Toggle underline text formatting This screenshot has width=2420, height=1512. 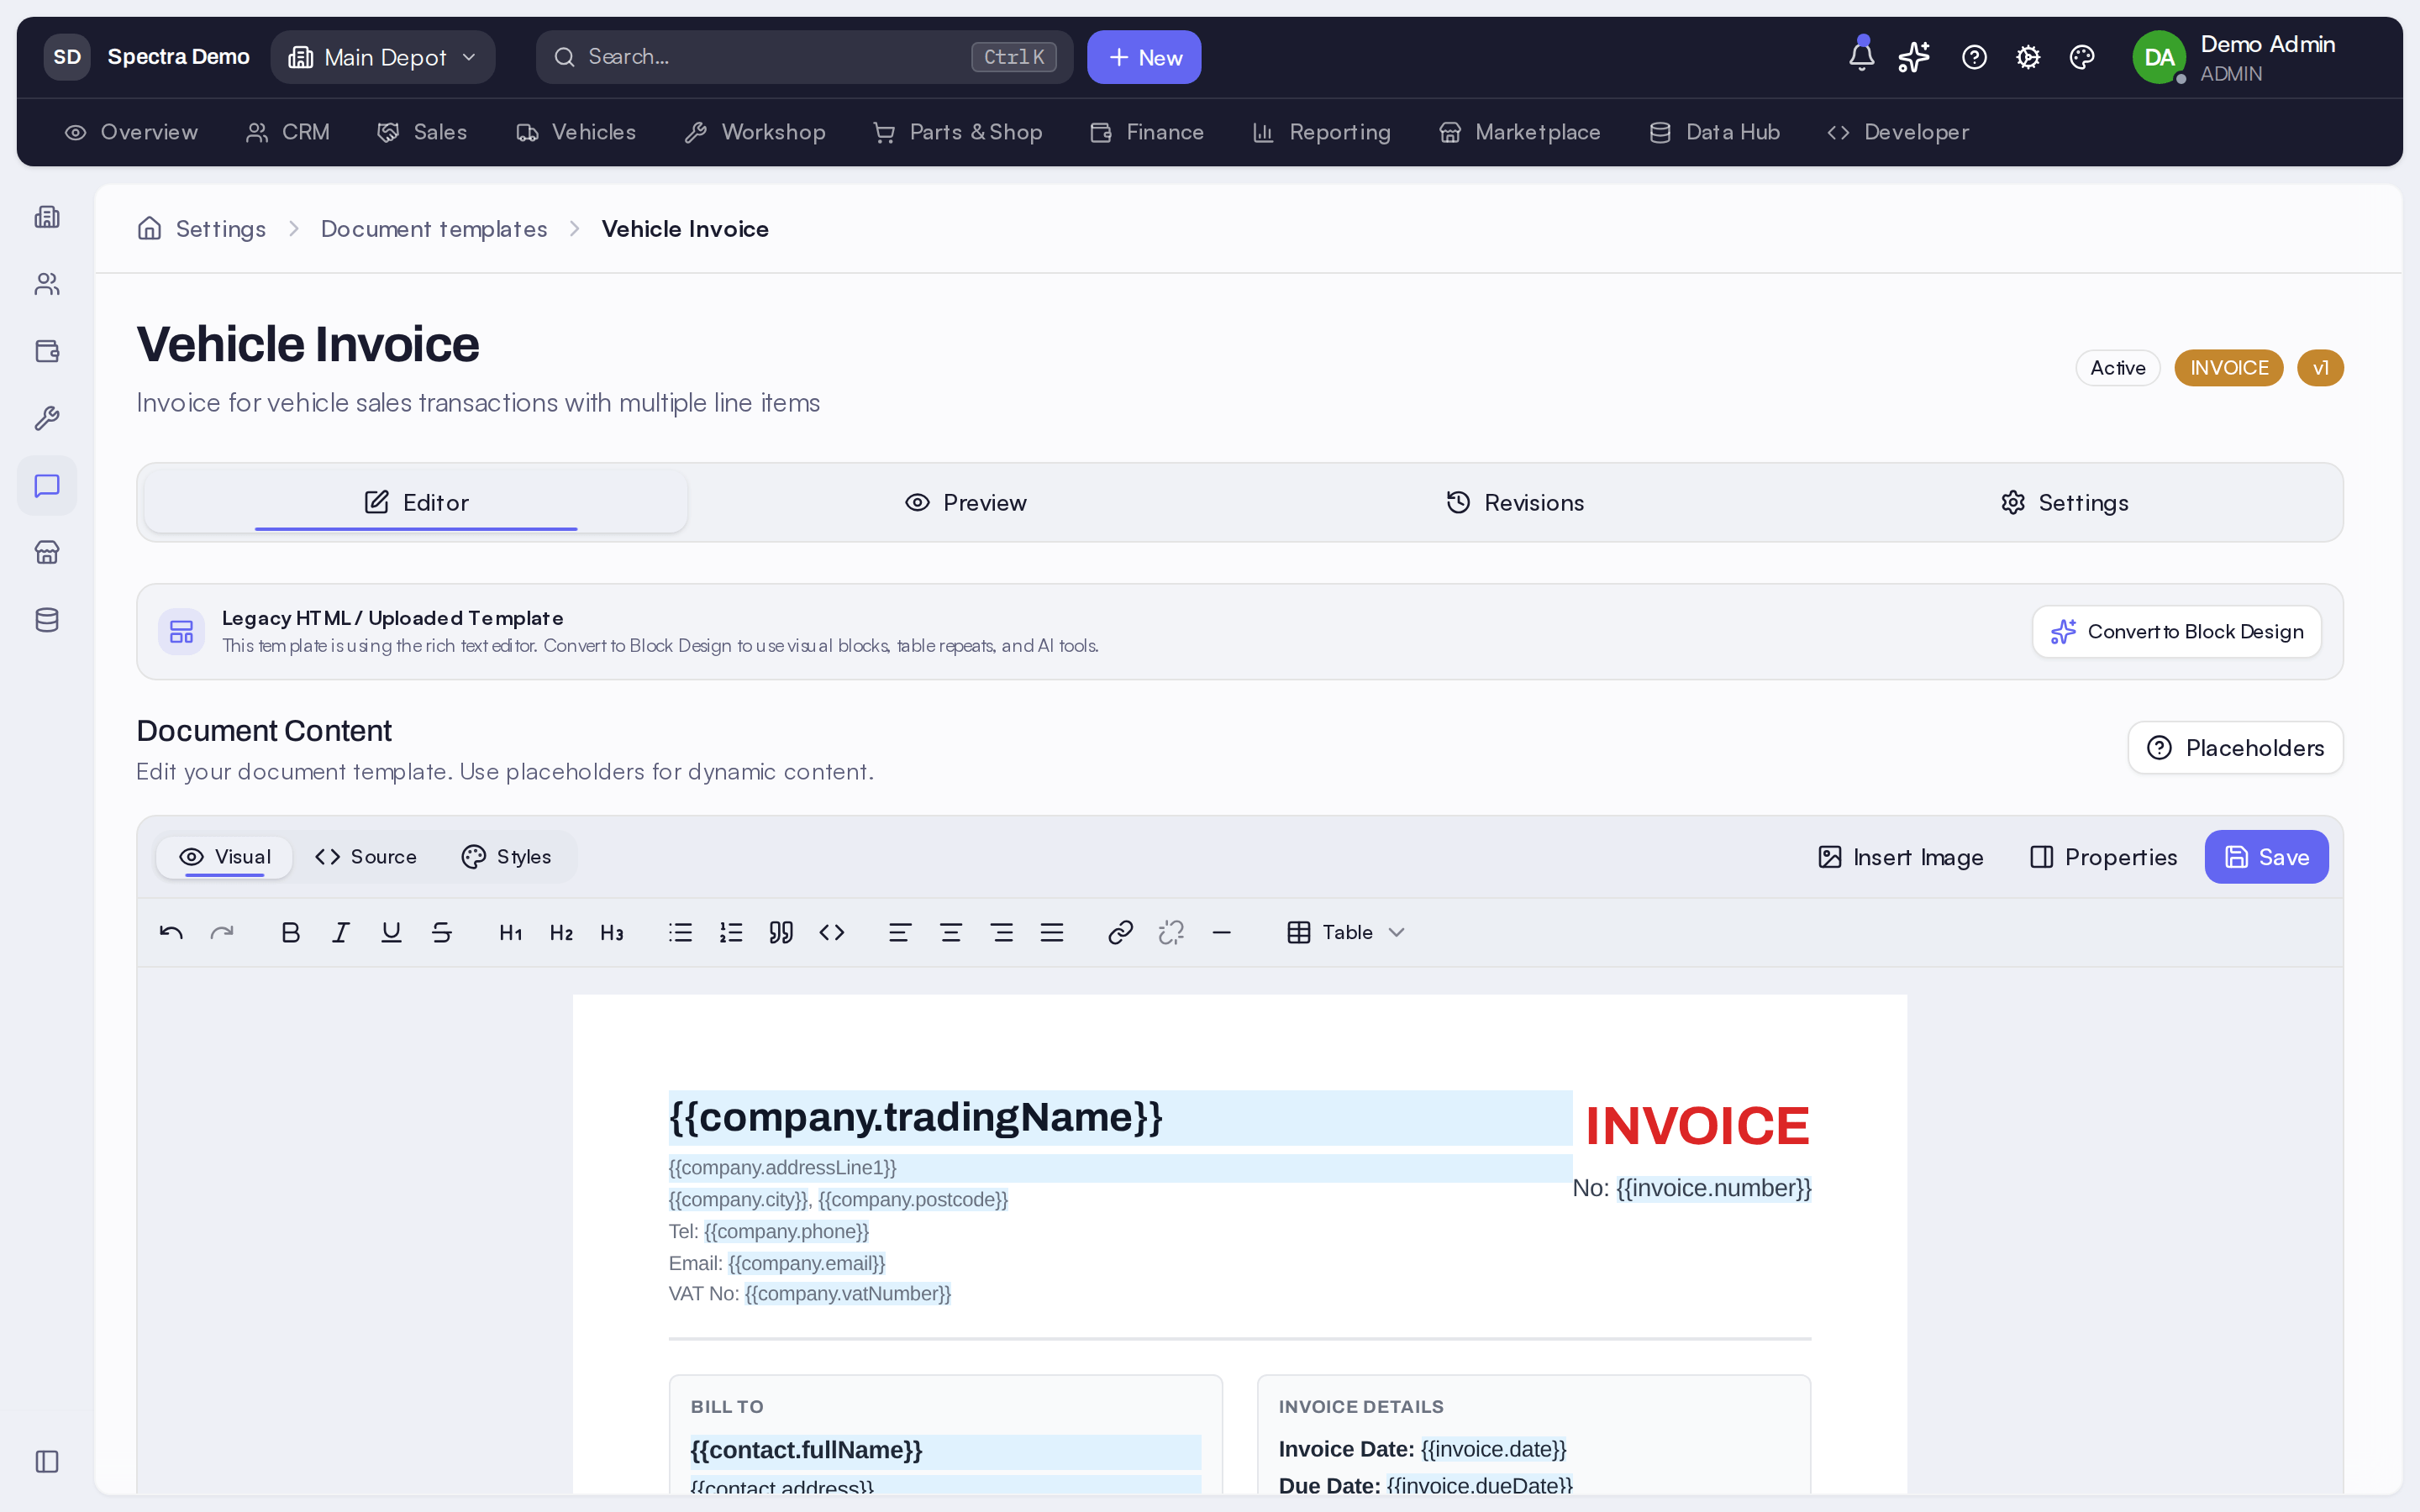tap(391, 932)
